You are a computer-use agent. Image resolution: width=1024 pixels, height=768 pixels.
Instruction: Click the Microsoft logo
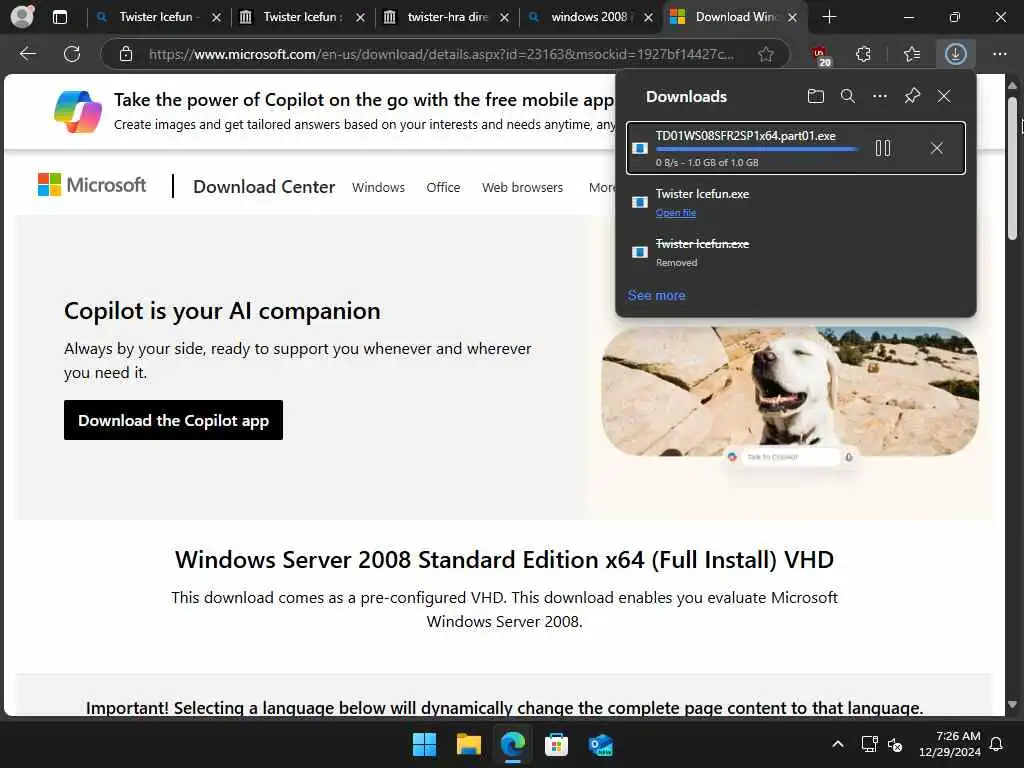92,185
